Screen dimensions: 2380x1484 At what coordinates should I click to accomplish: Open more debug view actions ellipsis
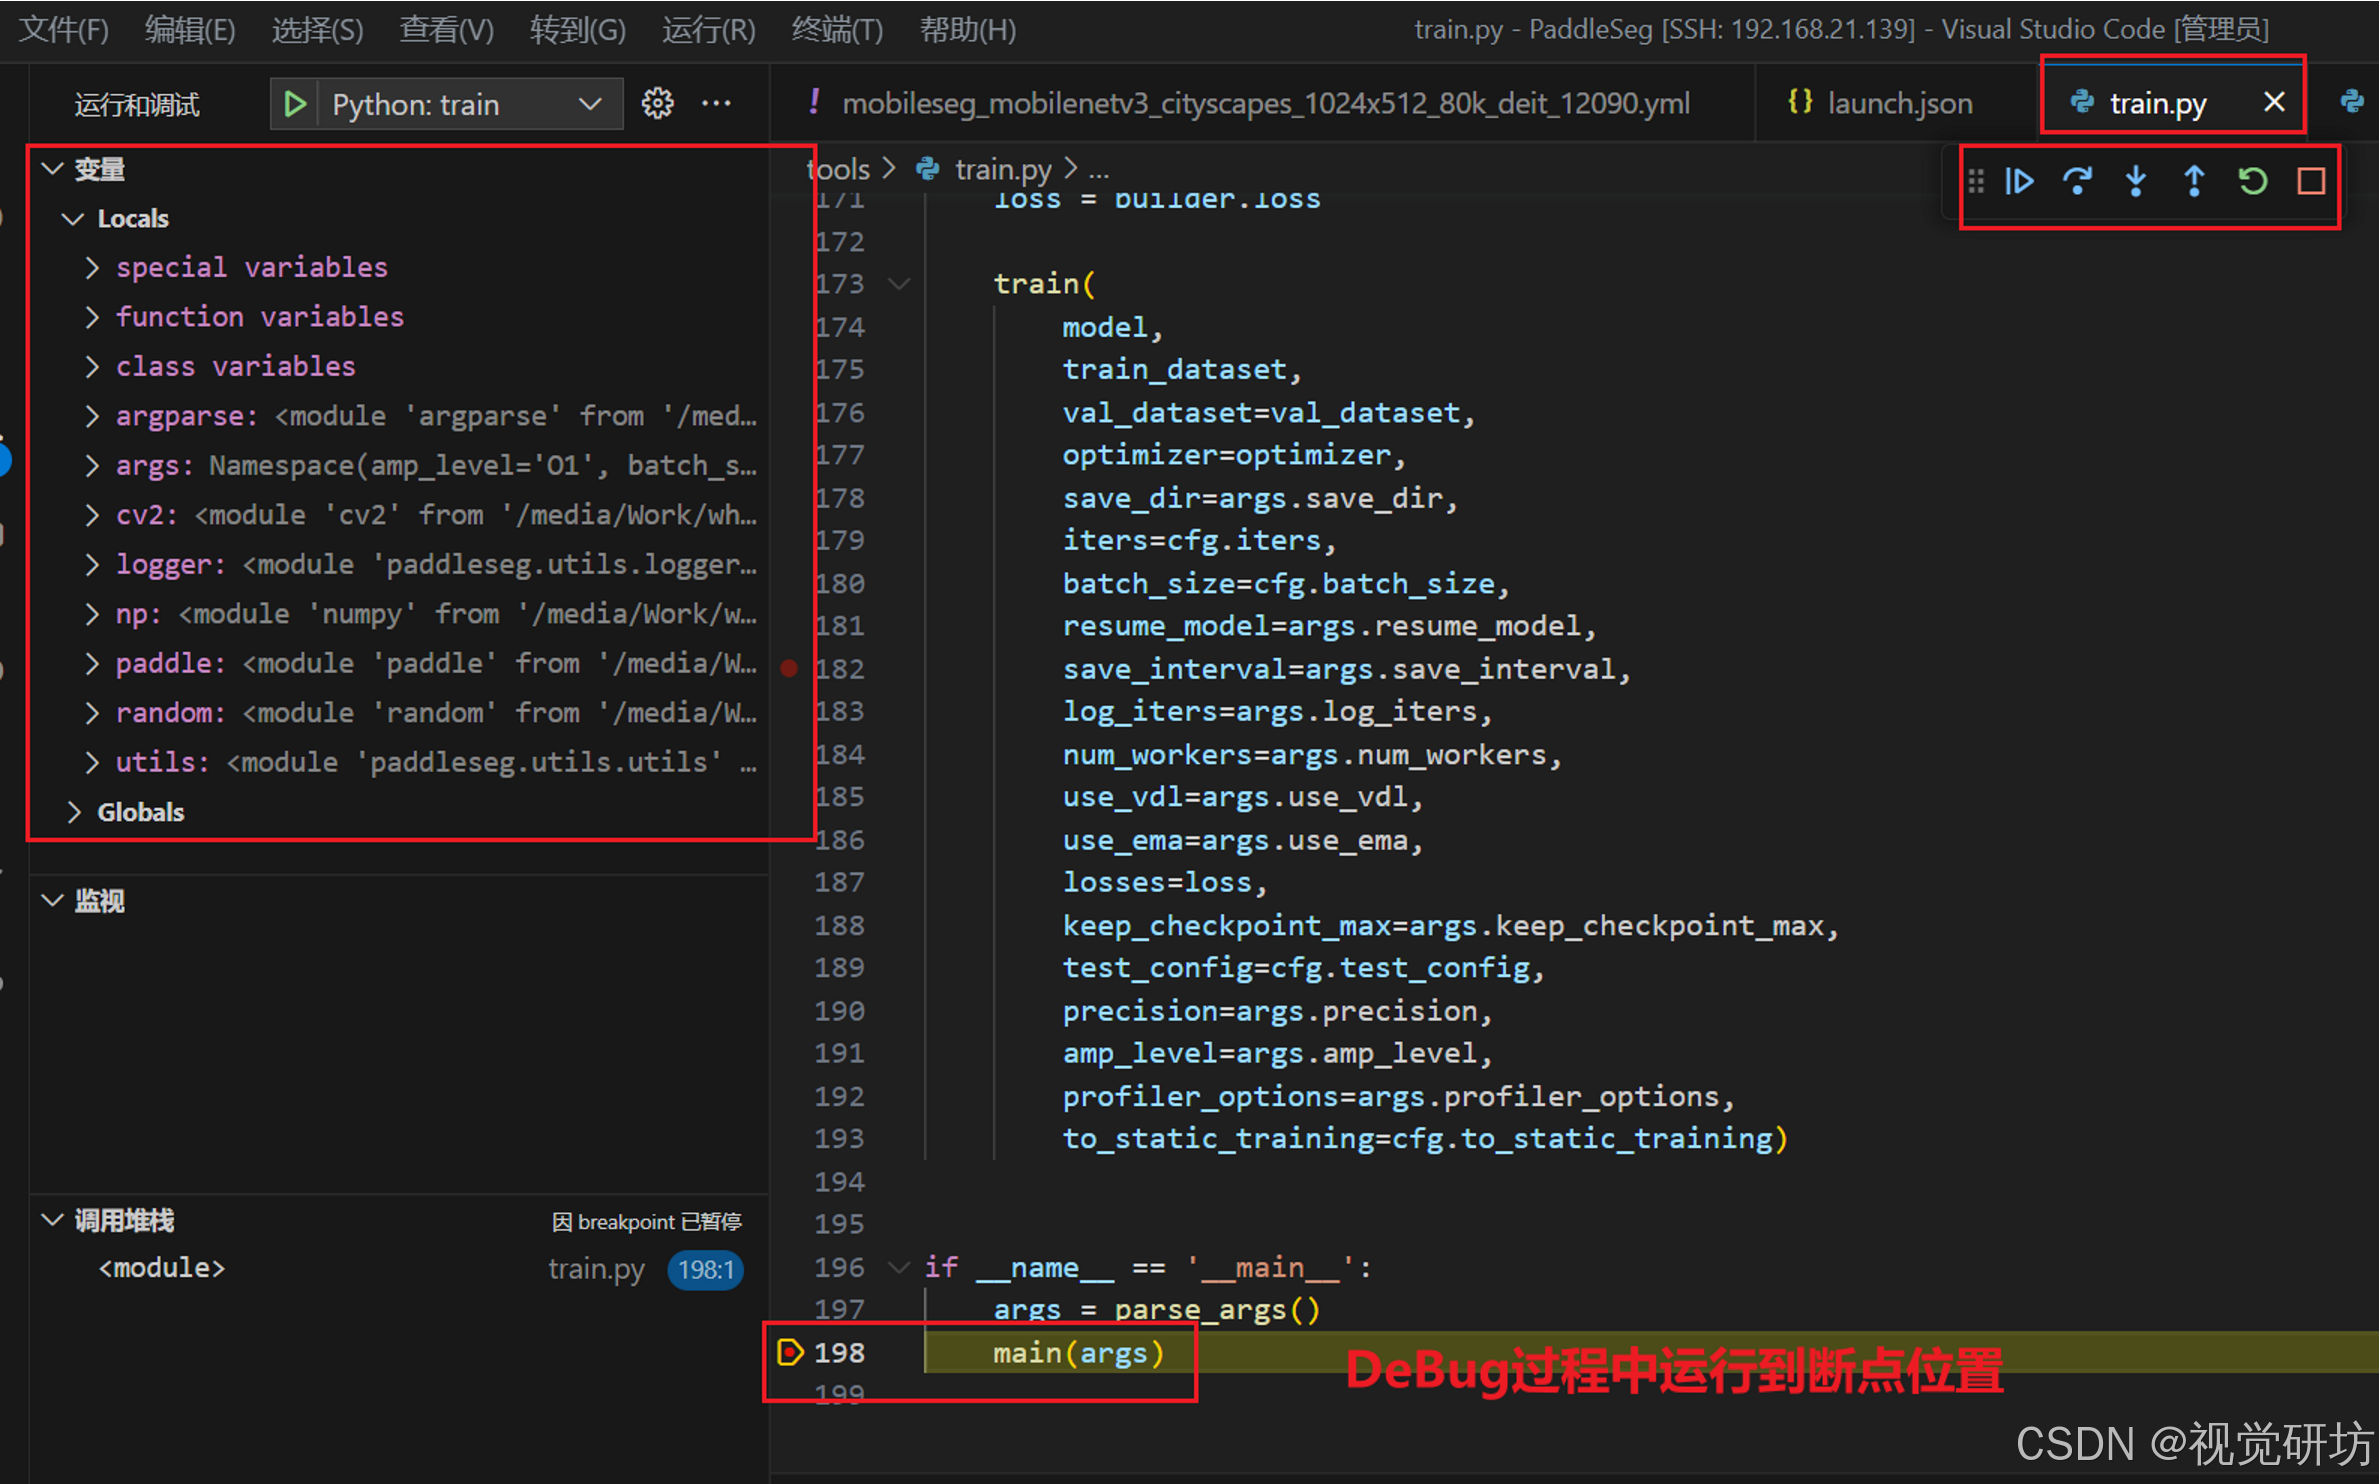(716, 104)
